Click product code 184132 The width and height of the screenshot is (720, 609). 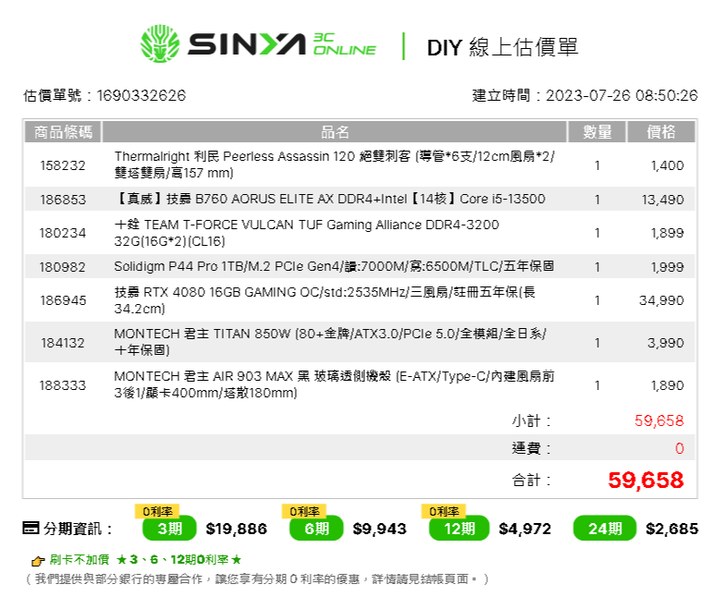tap(62, 343)
